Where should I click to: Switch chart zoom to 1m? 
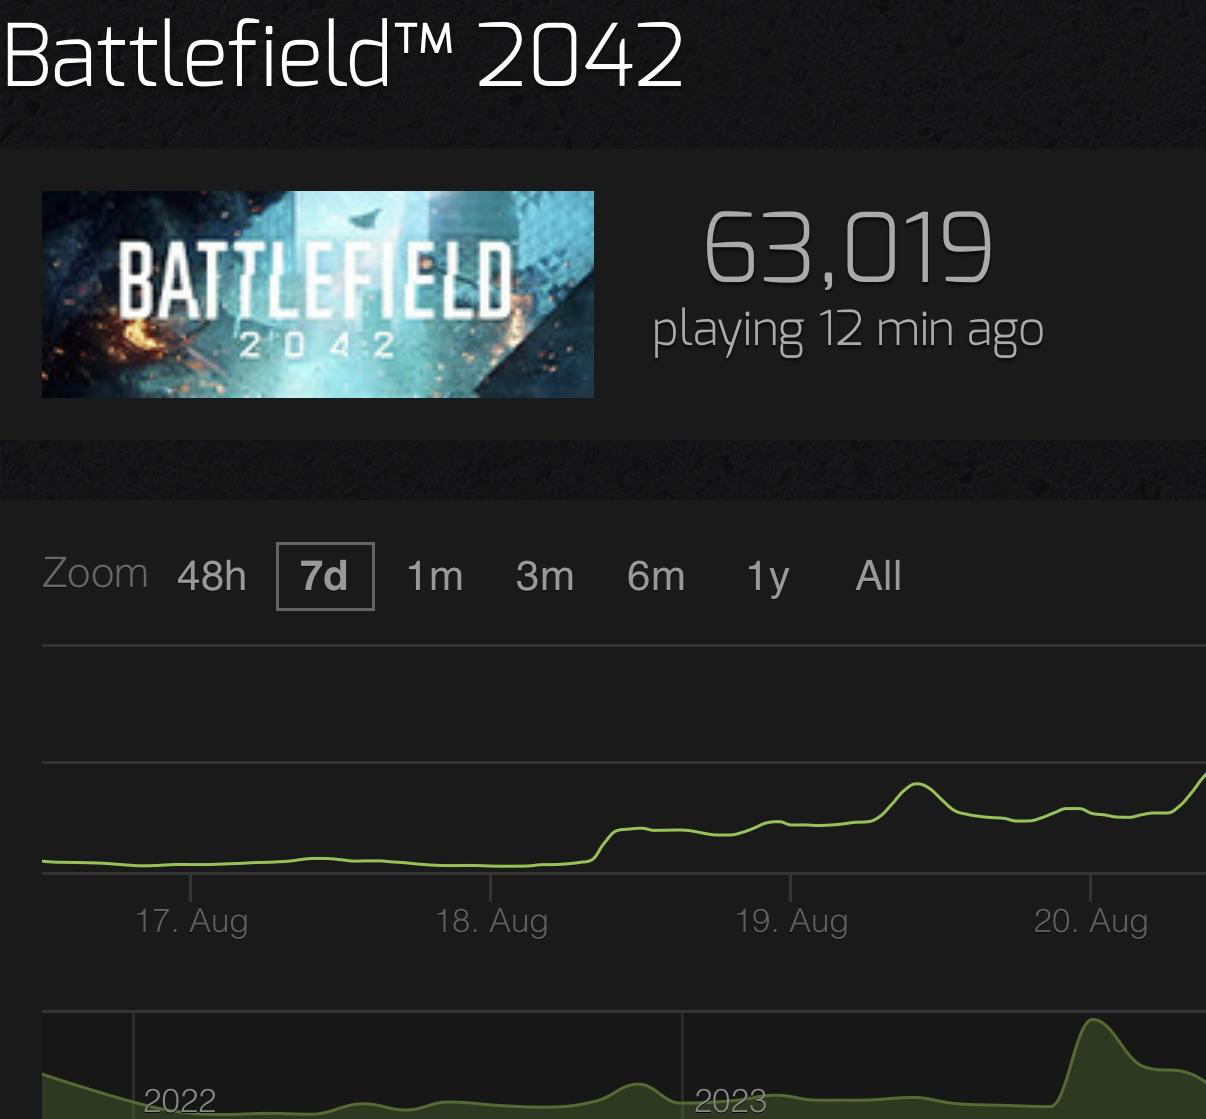(434, 576)
